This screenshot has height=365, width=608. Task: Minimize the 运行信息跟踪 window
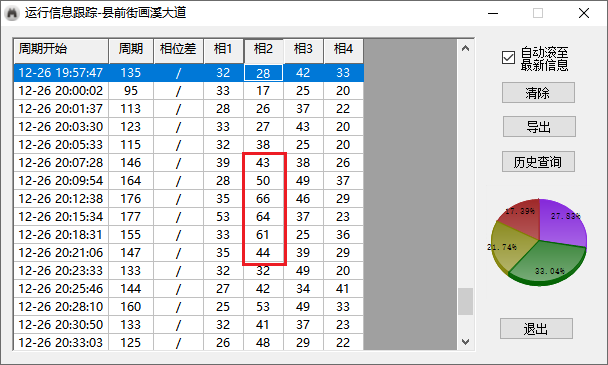click(493, 13)
